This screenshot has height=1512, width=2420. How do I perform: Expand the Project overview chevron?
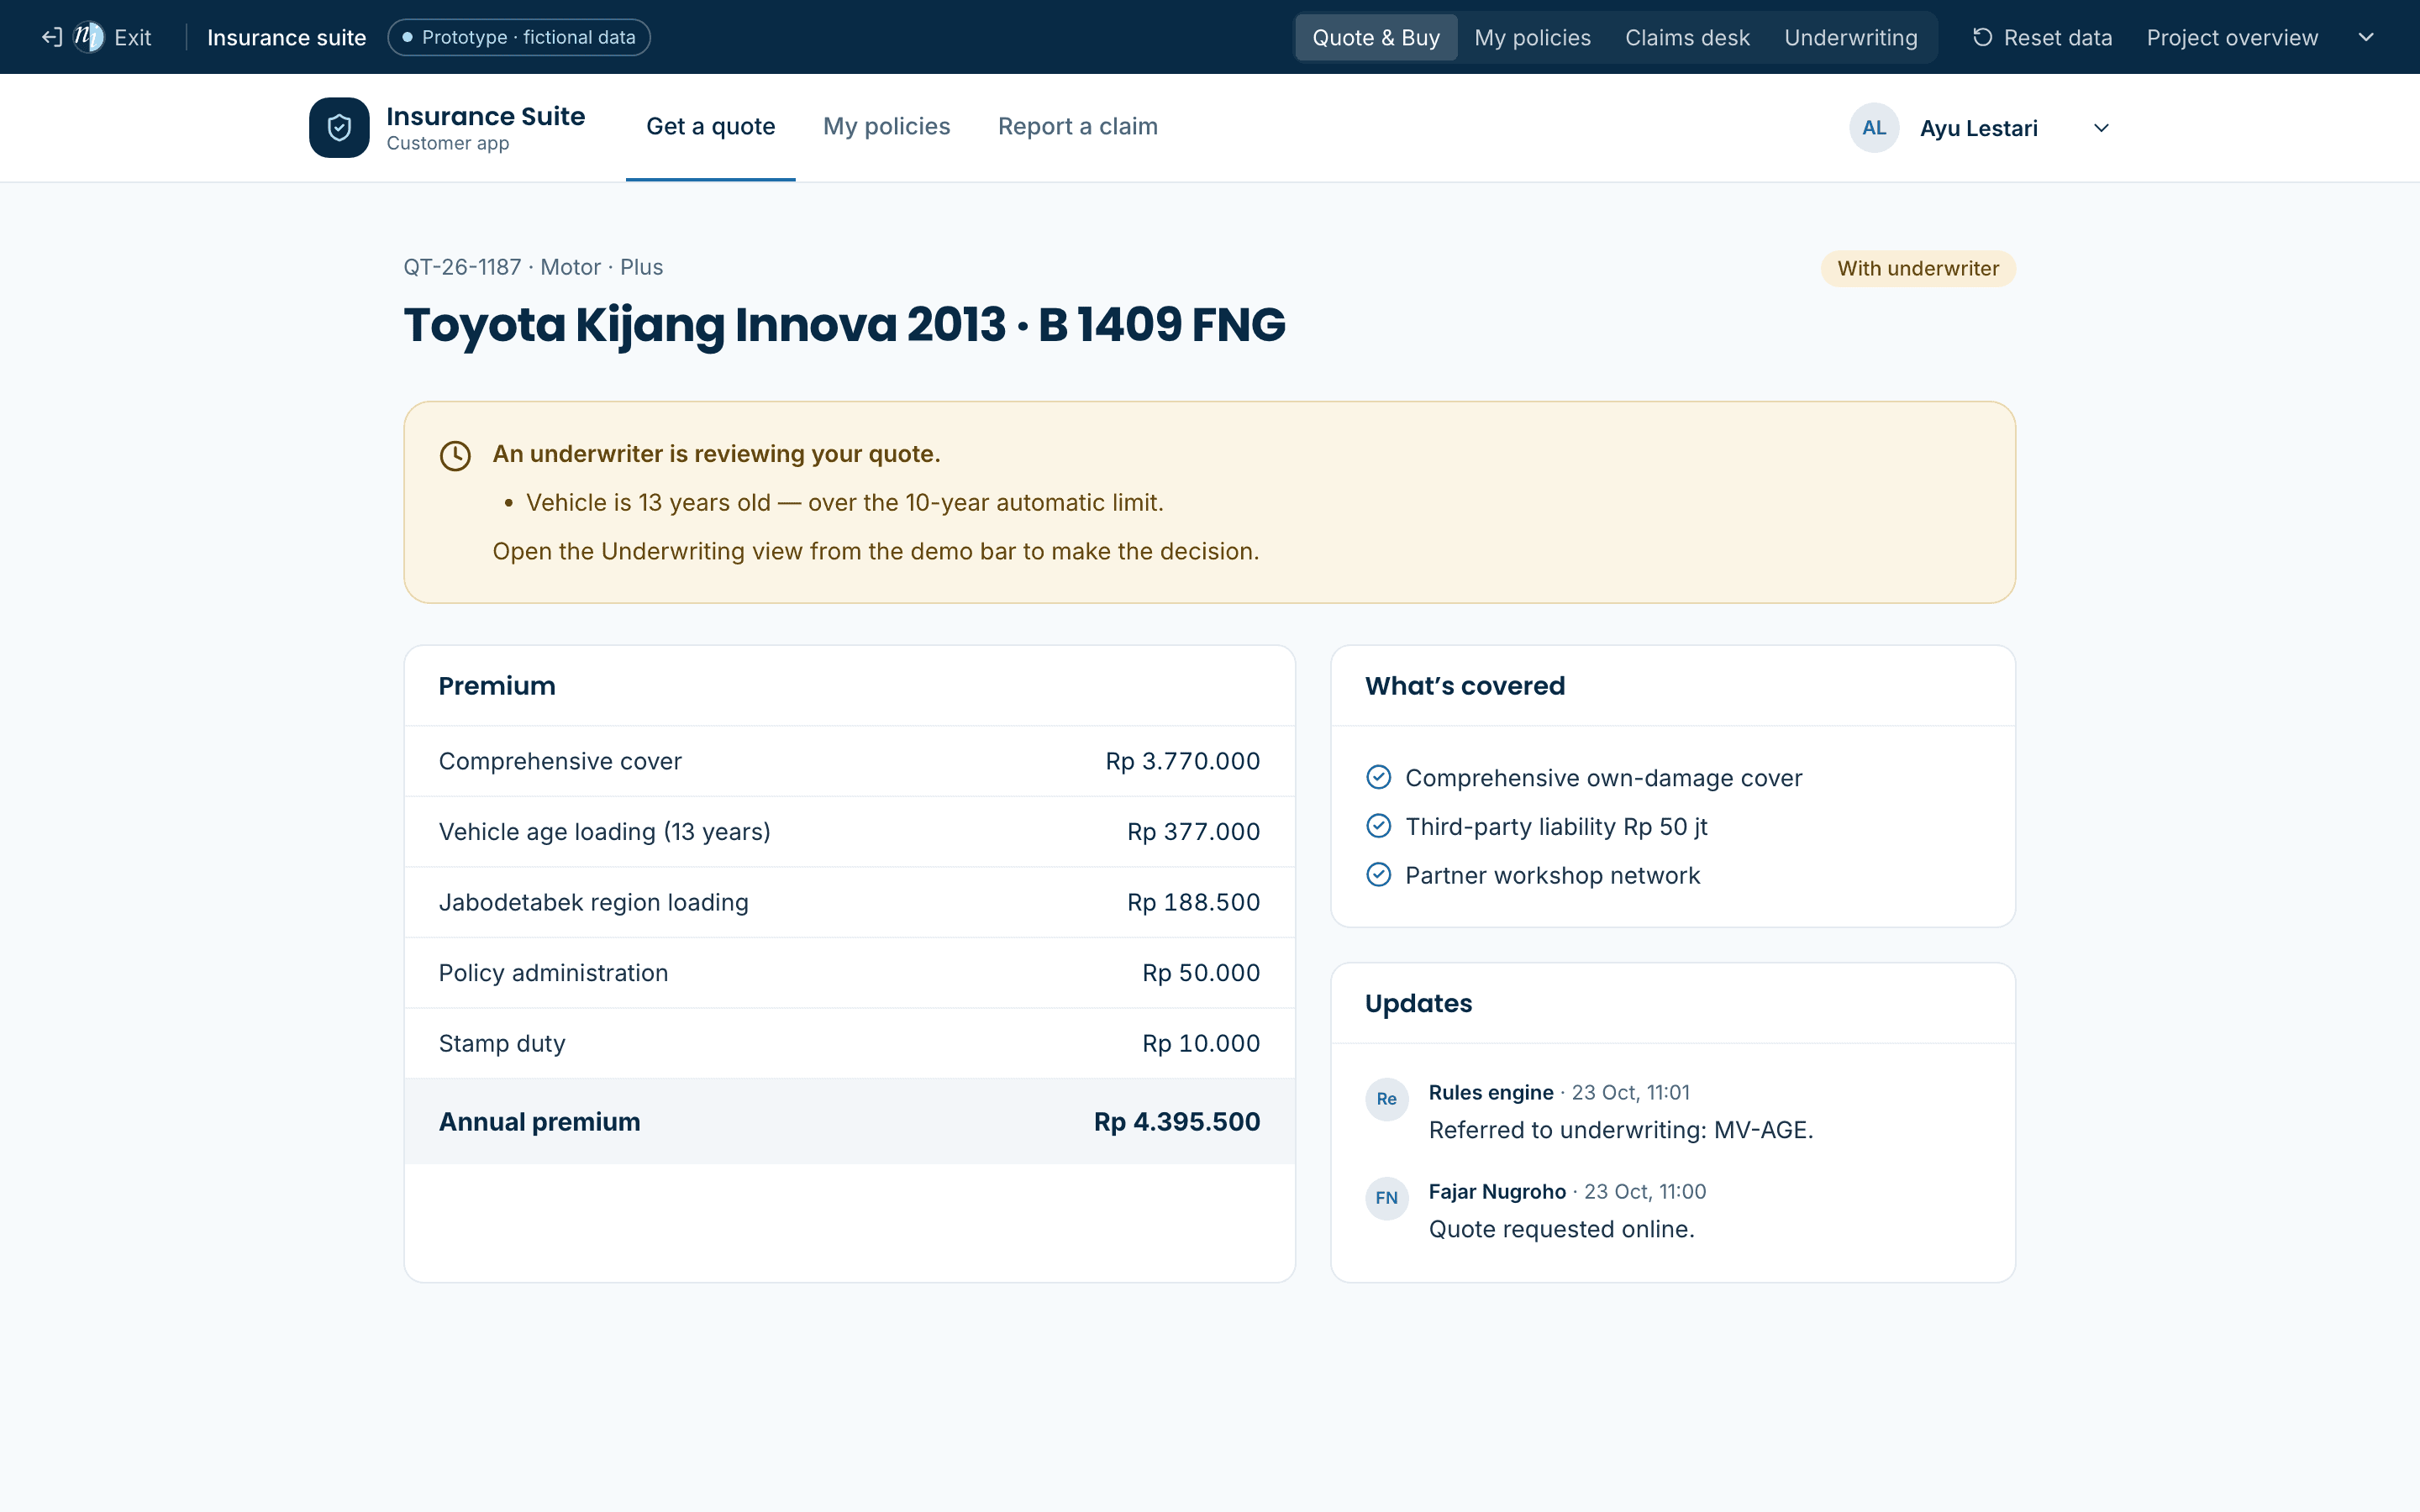[2366, 37]
